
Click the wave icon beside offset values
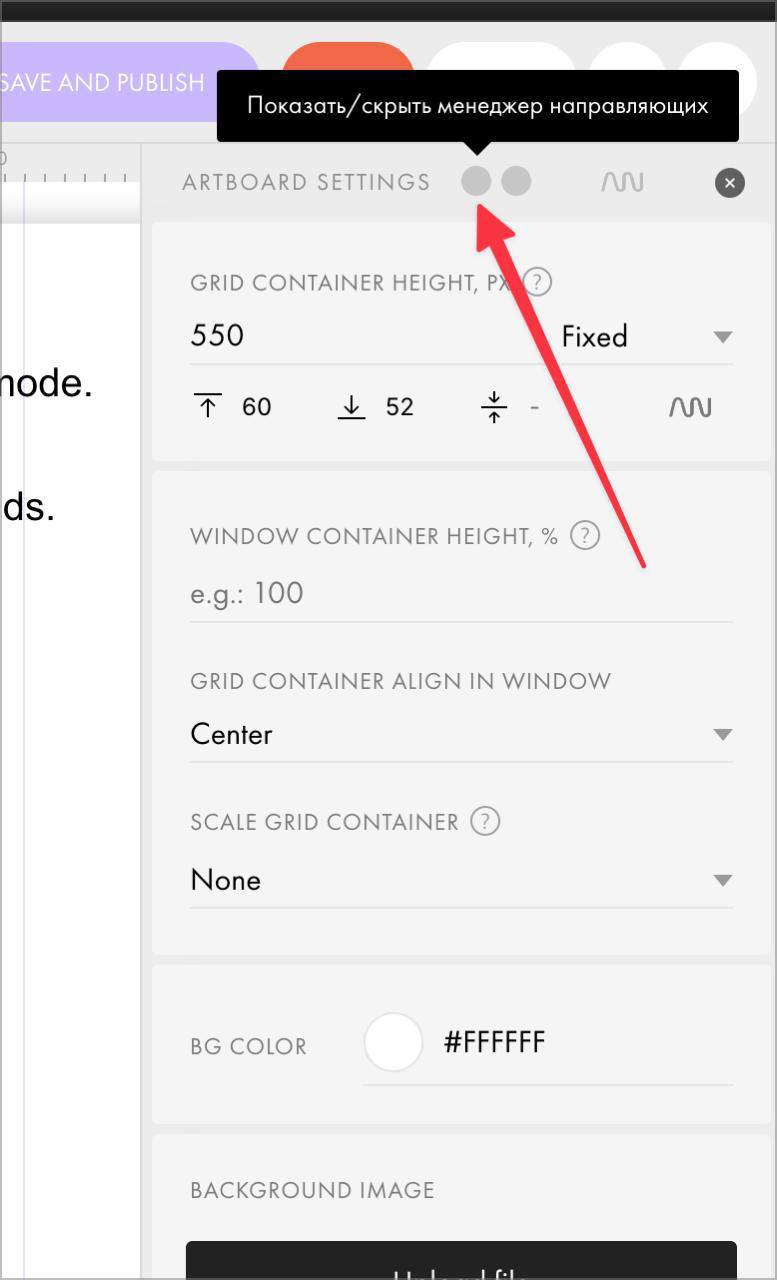(690, 407)
